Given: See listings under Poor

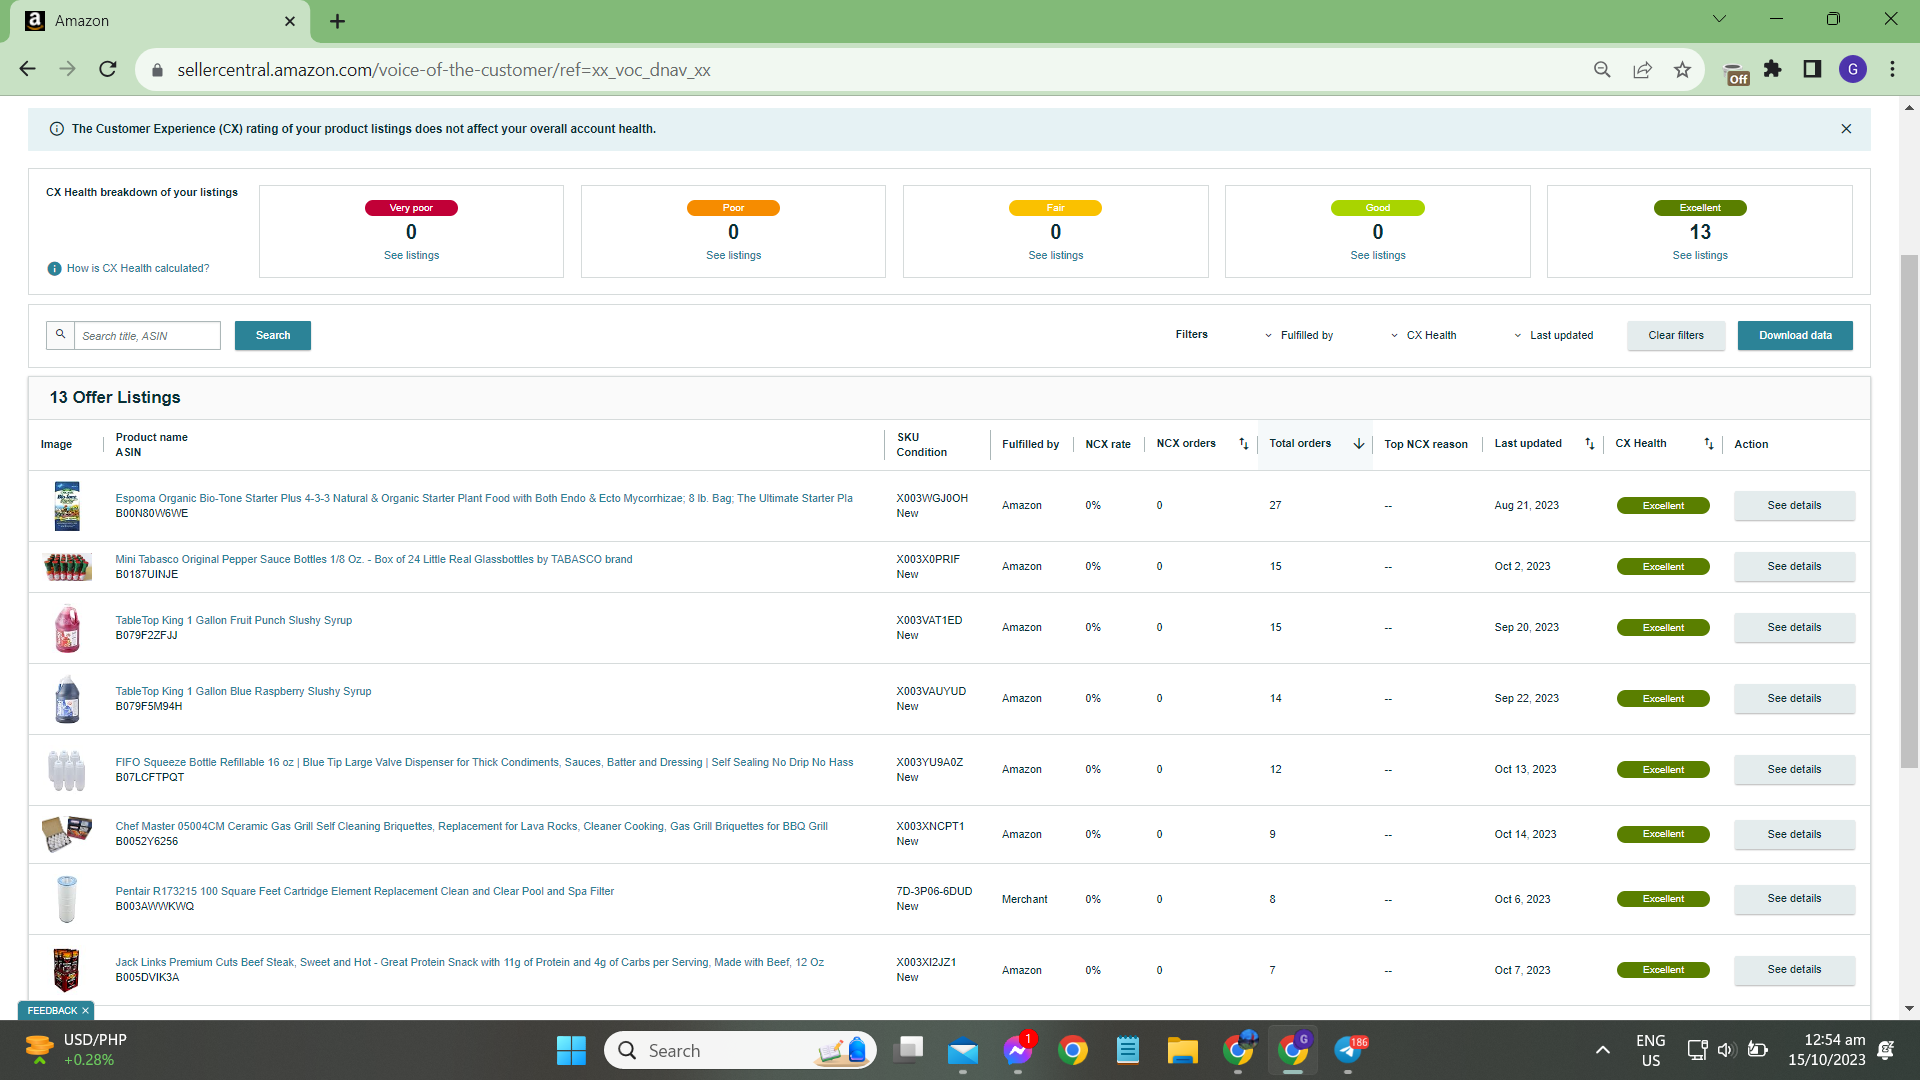Looking at the screenshot, I should pyautogui.click(x=733, y=256).
